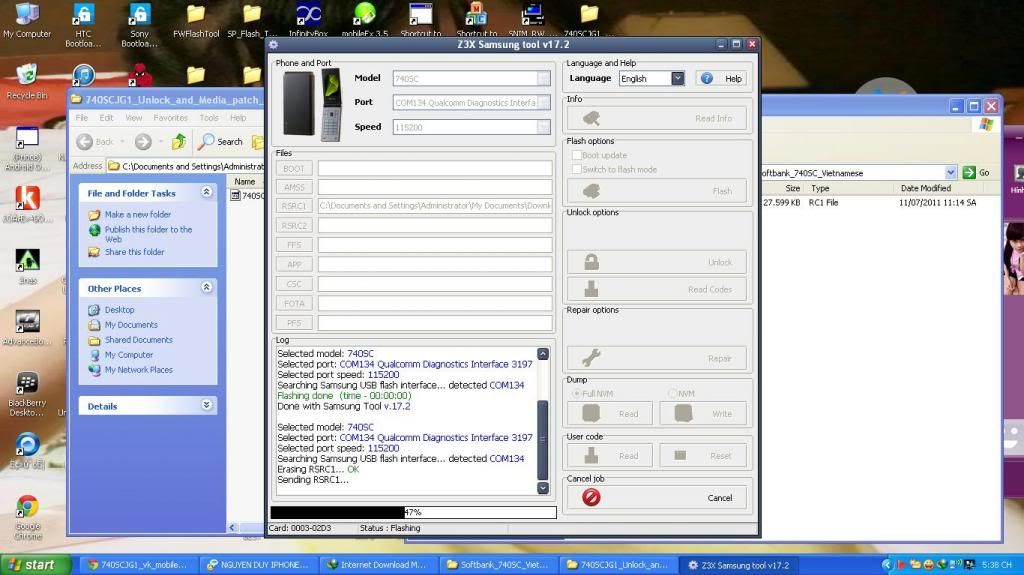Click the Up folder icon in Explorer
The width and height of the screenshot is (1024, 575).
(x=179, y=141)
